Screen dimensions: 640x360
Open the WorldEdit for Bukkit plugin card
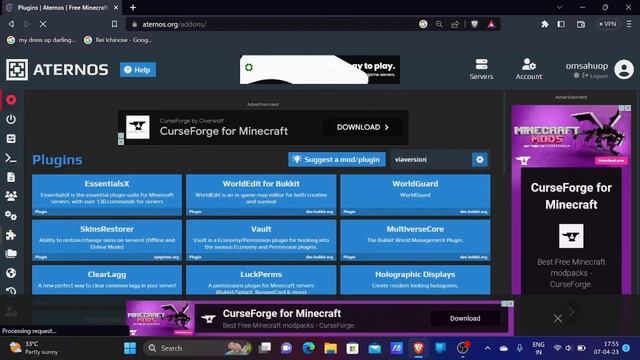(261, 195)
